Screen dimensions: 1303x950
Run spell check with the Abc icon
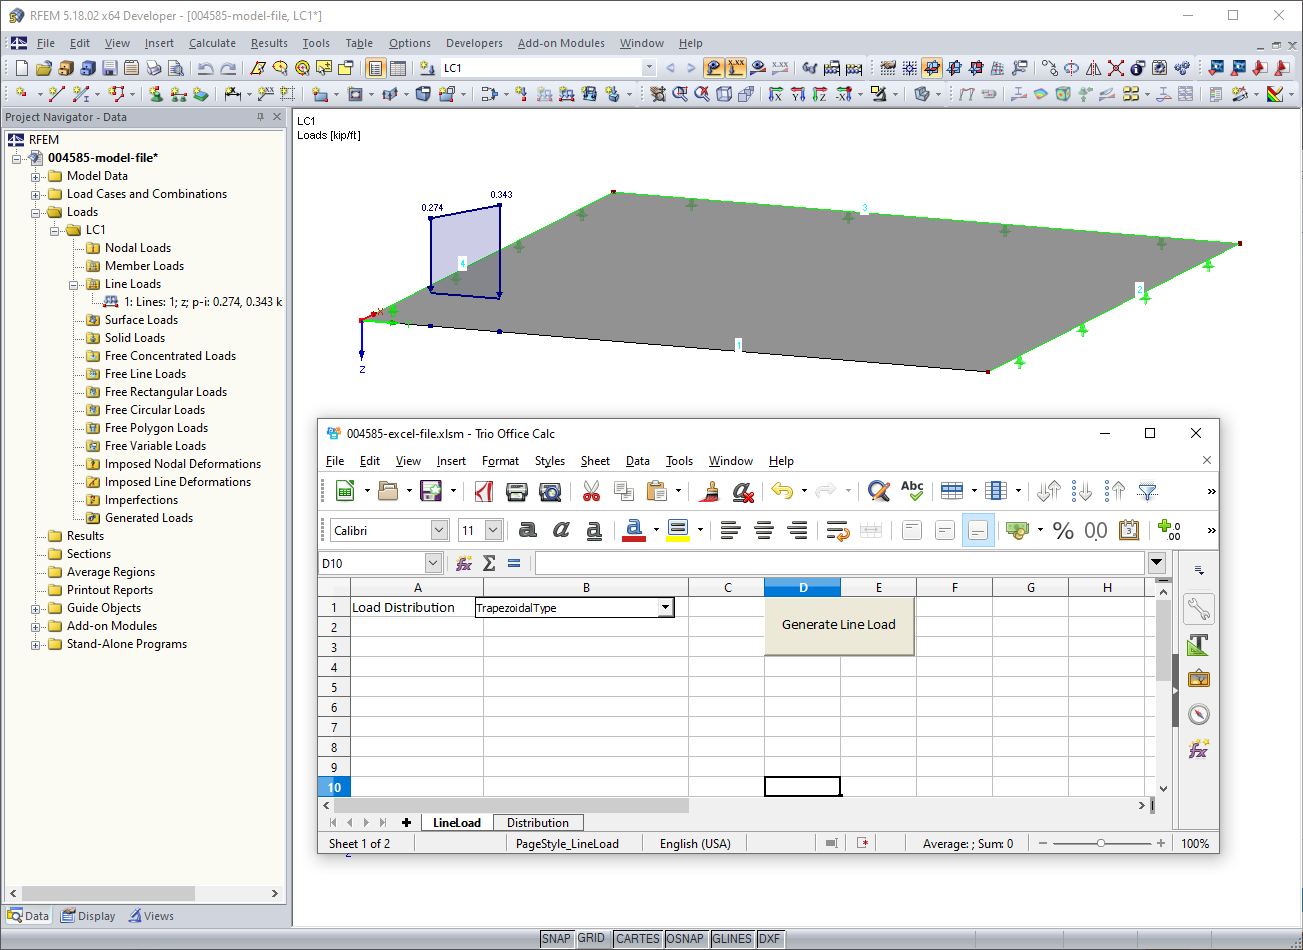pos(911,490)
